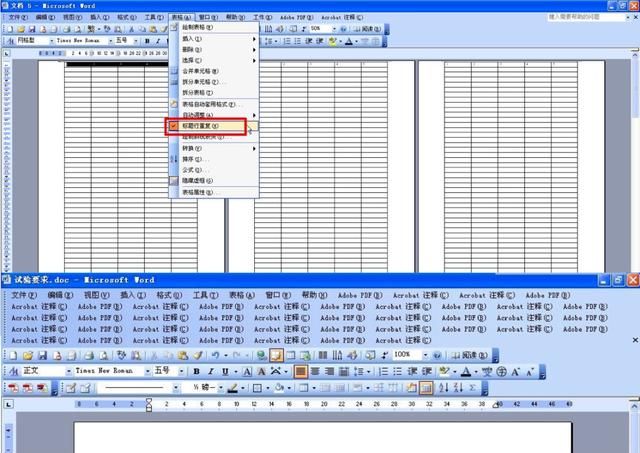640x453 pixels.
Task: Click Insert Hyperlink globe icon in lower window
Action: point(261,355)
